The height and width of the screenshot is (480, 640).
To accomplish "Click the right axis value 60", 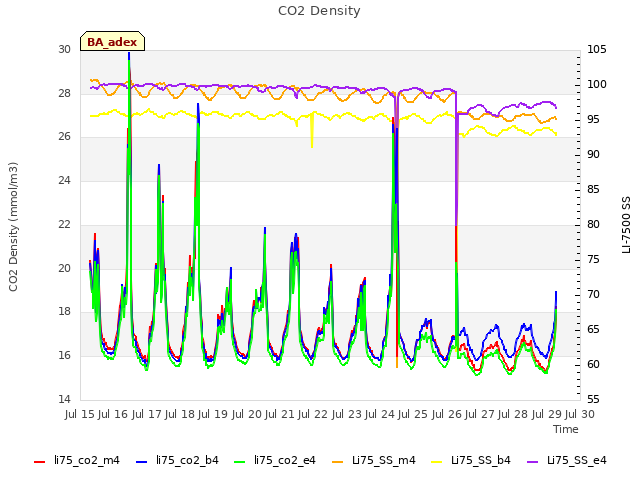I will pos(593,364).
